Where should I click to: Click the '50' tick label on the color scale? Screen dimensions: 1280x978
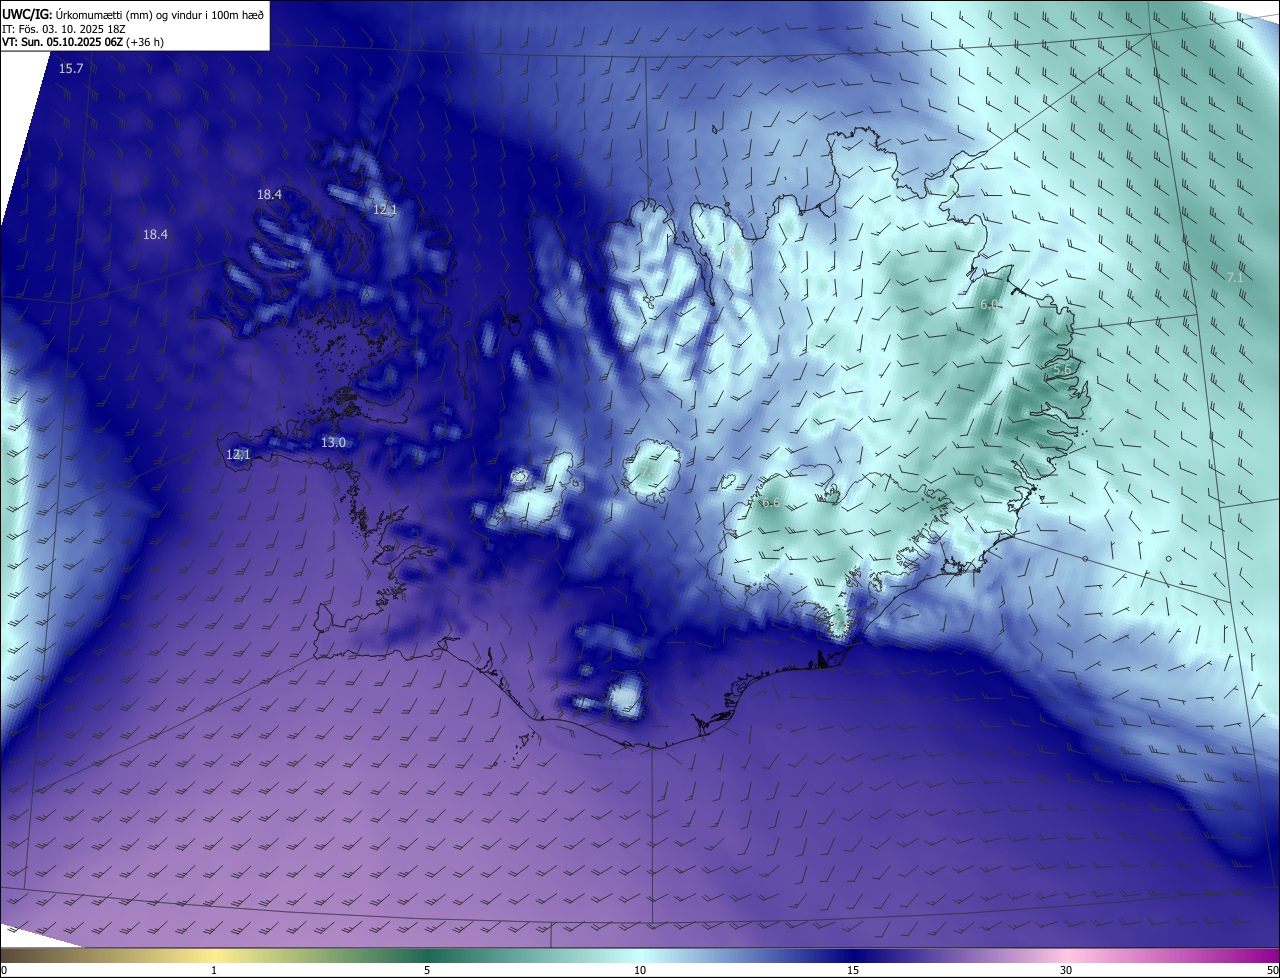[x=1272, y=970]
